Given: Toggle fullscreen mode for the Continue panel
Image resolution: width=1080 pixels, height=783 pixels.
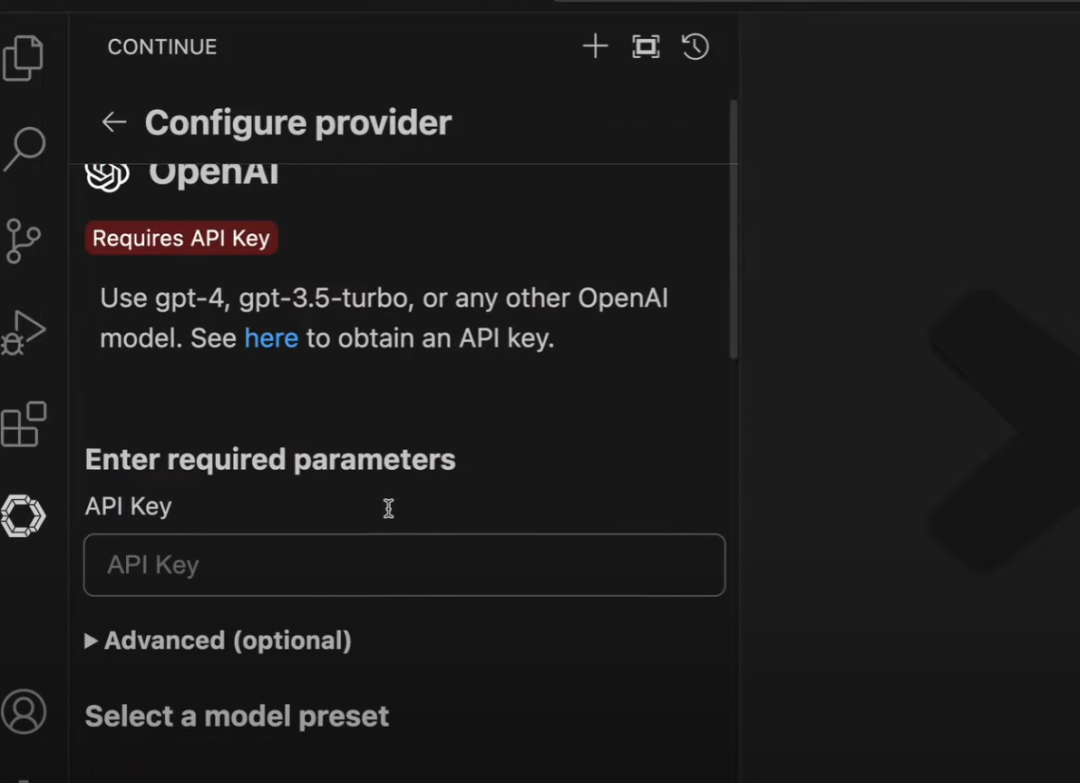Looking at the screenshot, I should 645,46.
